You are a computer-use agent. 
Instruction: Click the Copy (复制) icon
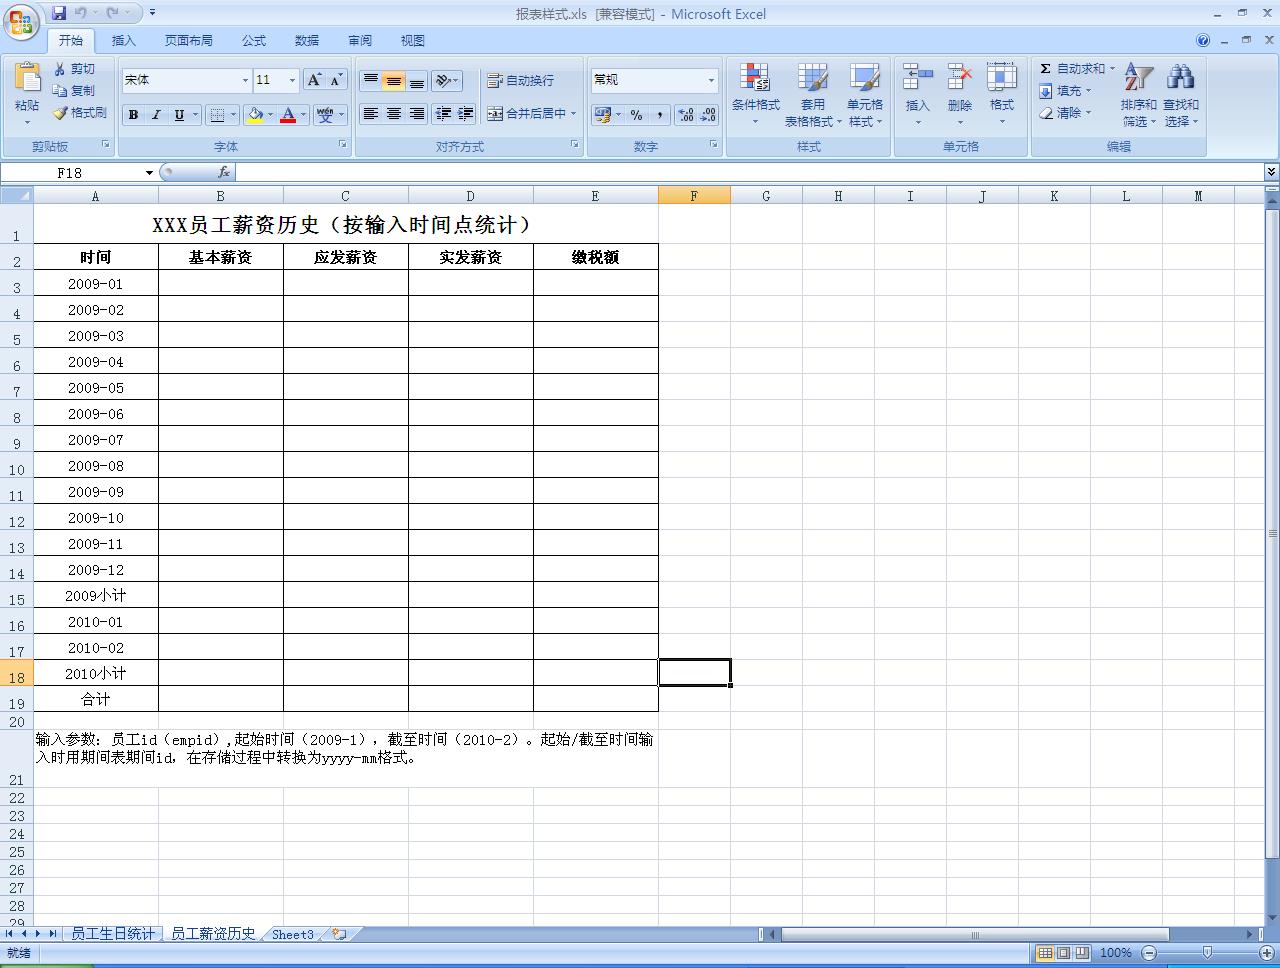[x=75, y=90]
